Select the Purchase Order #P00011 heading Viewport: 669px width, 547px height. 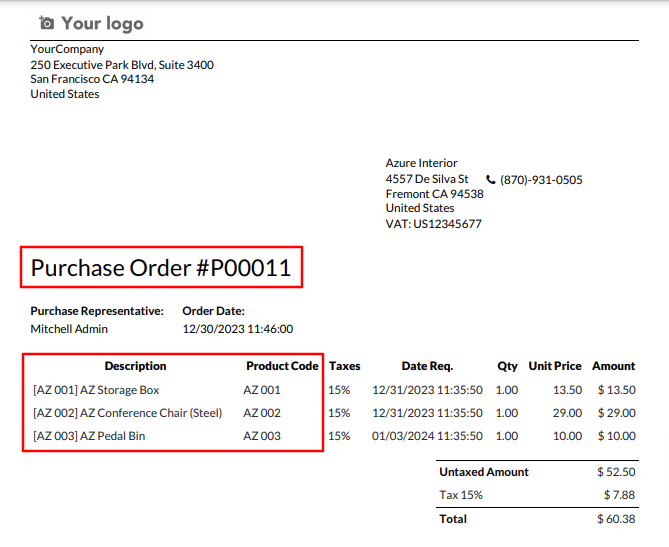pos(161,268)
